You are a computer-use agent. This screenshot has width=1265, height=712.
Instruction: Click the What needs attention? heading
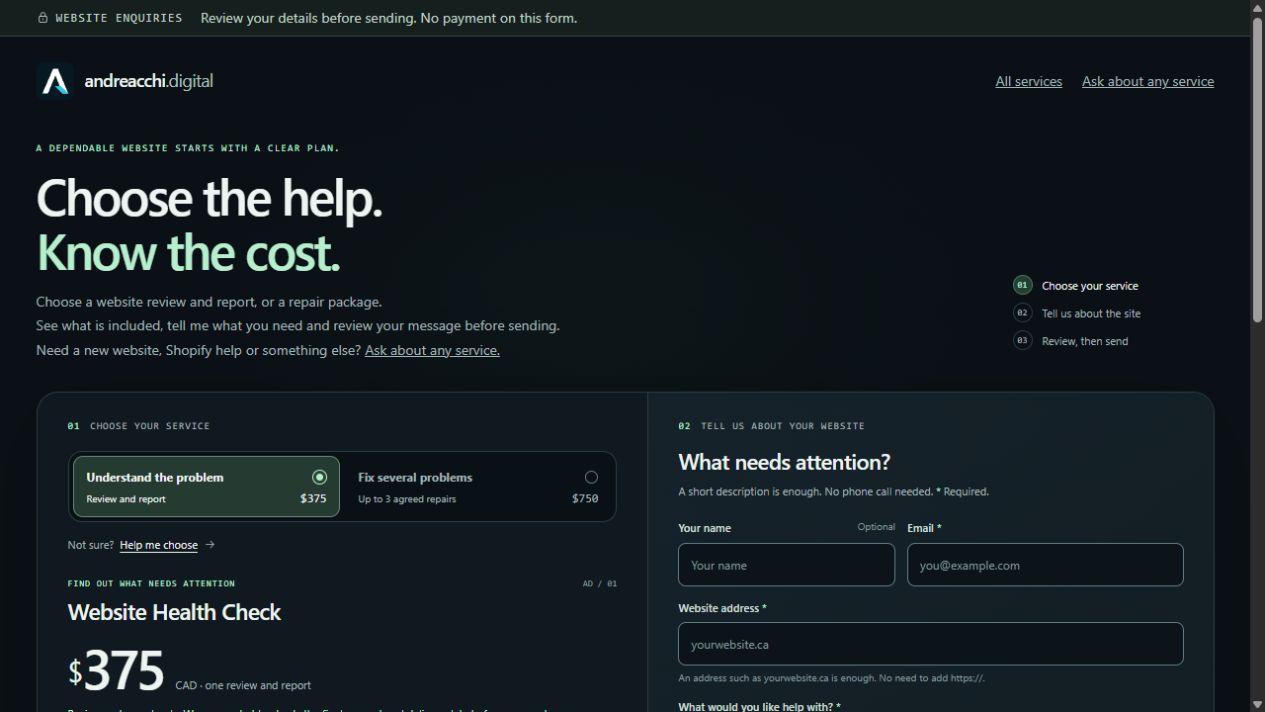click(x=784, y=462)
